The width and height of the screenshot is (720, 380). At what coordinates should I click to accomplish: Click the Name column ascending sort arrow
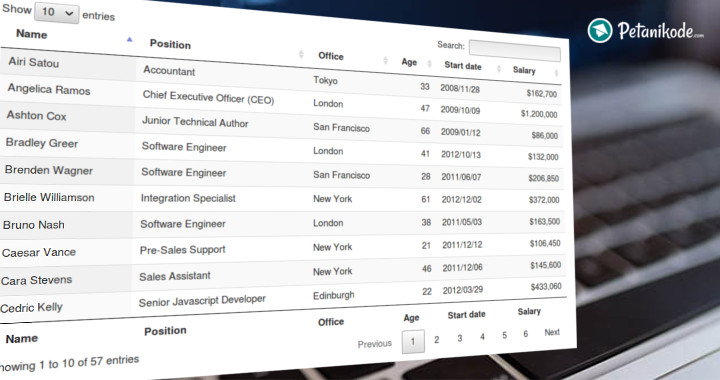pyautogui.click(x=129, y=39)
